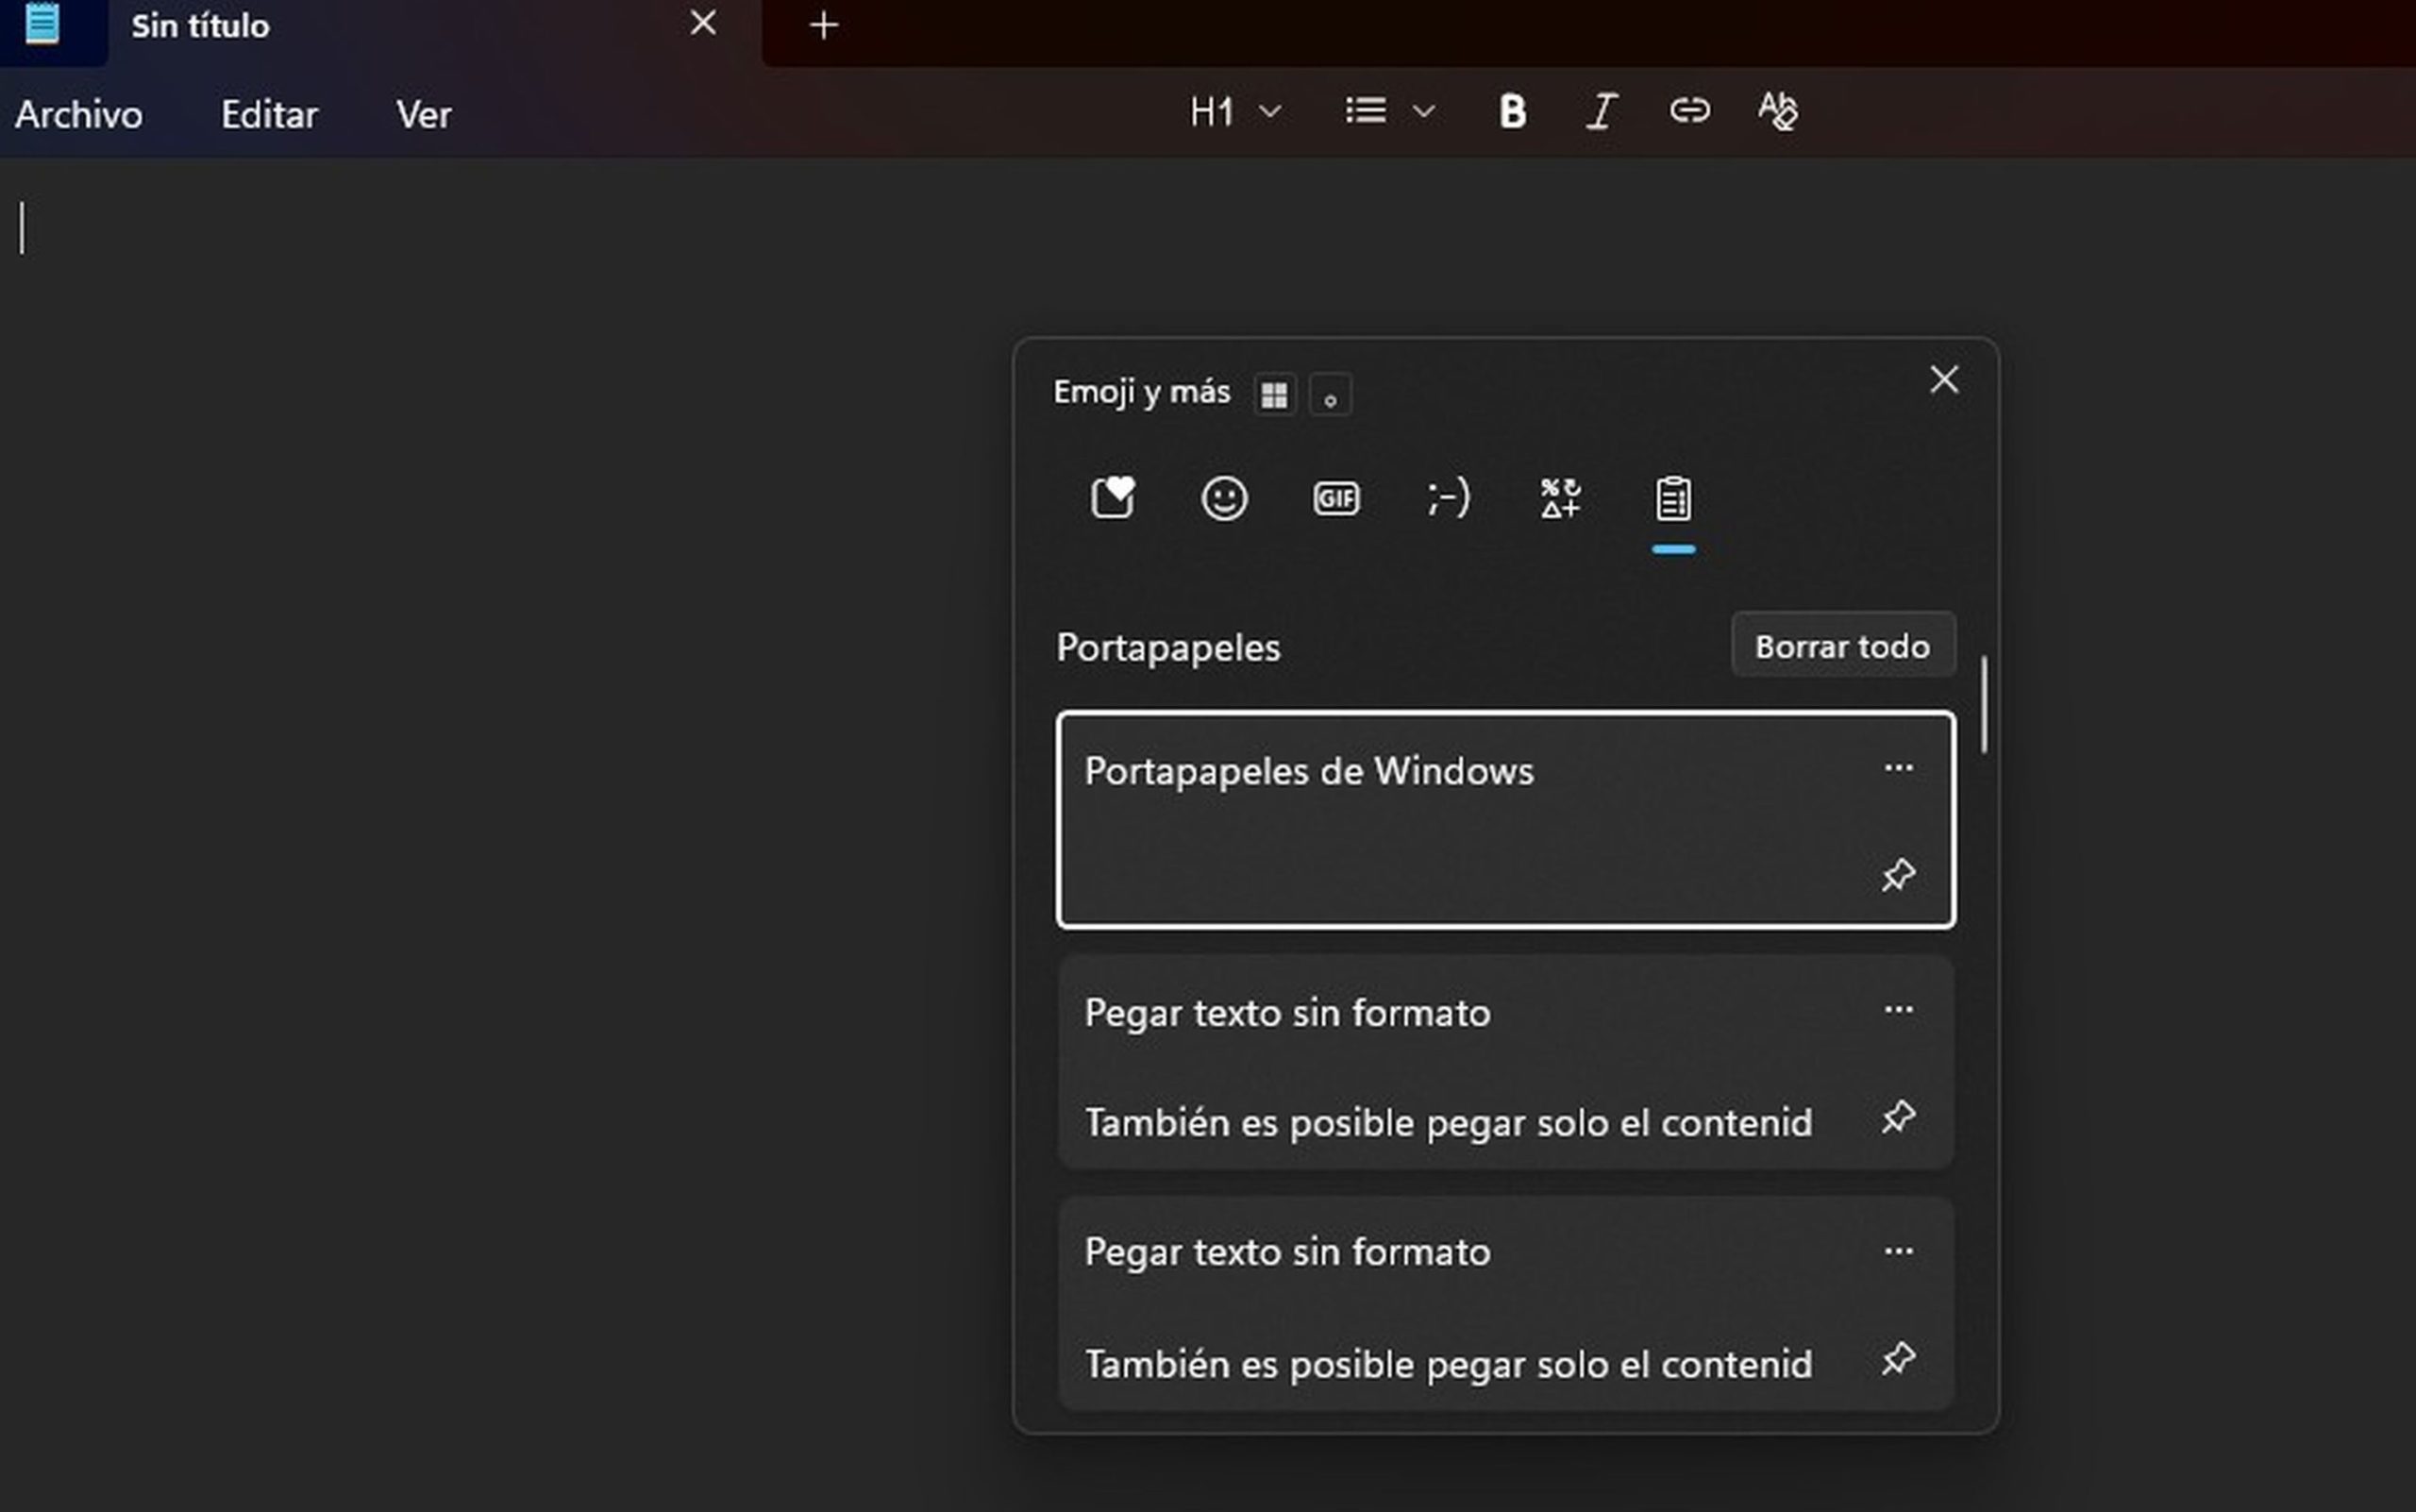Image resolution: width=2416 pixels, height=1512 pixels.
Task: Open more options for Portapapeles de Windows
Action: point(1898,768)
